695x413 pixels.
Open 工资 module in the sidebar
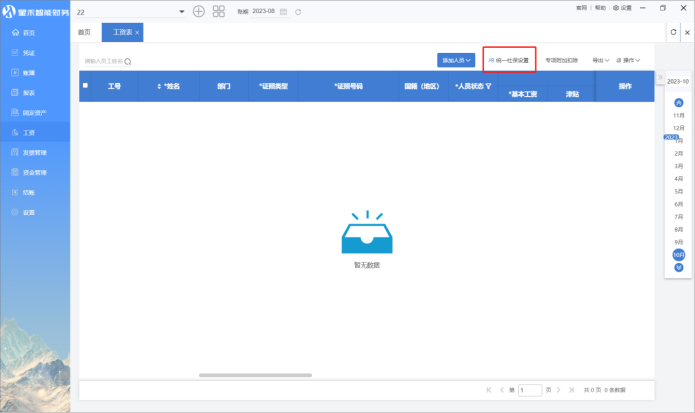(x=28, y=132)
